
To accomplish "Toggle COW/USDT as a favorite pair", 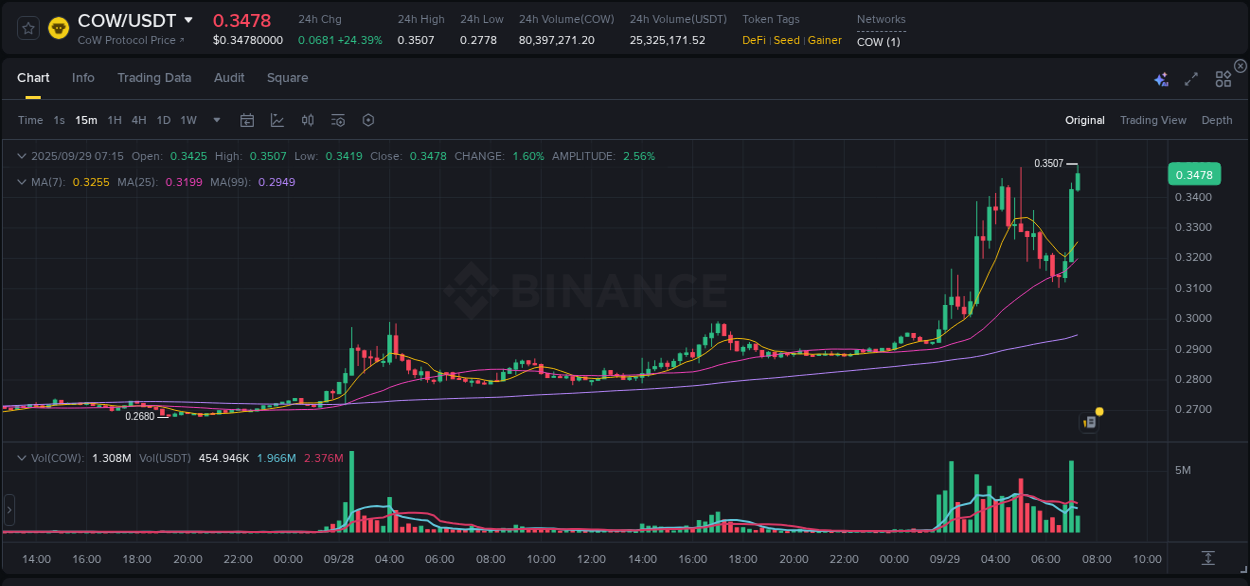I will [x=27, y=28].
